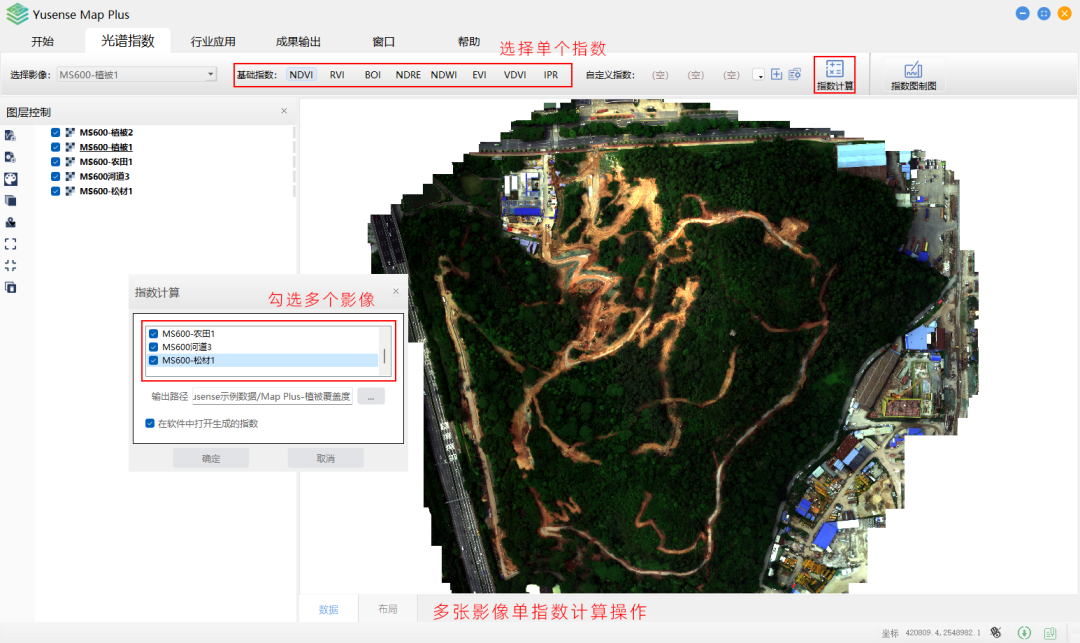Image resolution: width=1080 pixels, height=643 pixels.
Task: Toggle 在软件中打开生成的指数 checkbox
Action: tap(150, 423)
